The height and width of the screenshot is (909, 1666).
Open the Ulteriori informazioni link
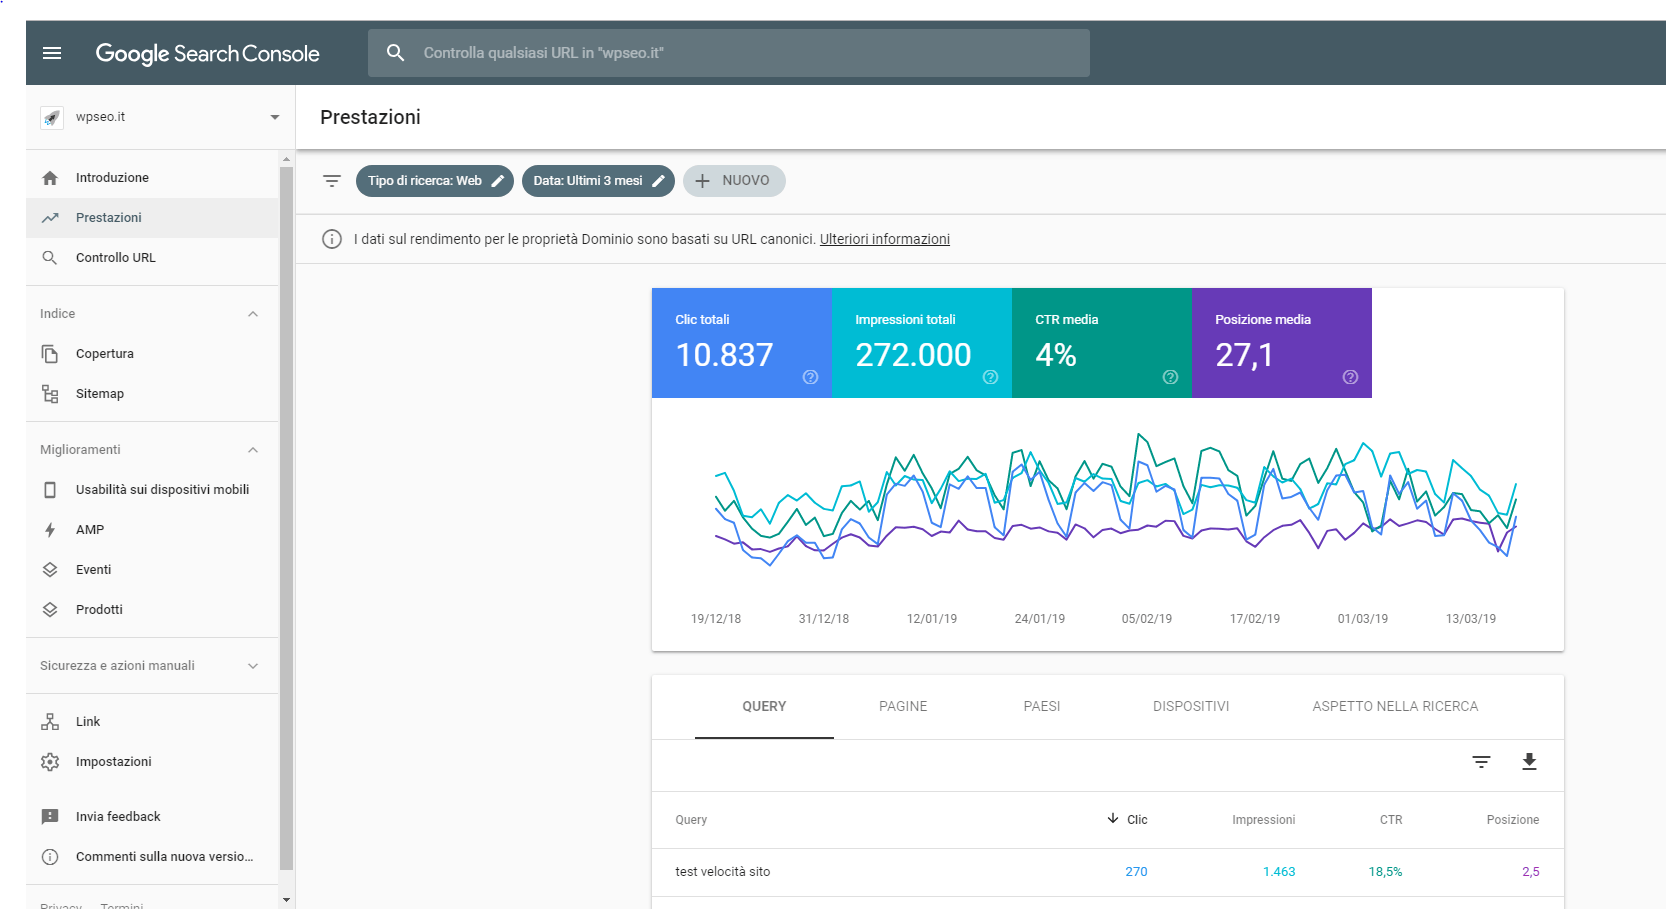884,239
